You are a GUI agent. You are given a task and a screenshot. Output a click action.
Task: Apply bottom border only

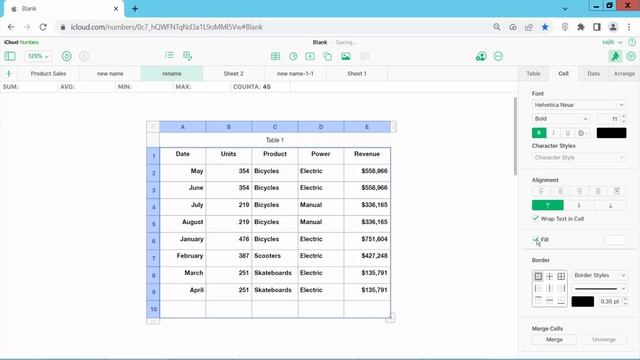pyautogui.click(x=561, y=301)
